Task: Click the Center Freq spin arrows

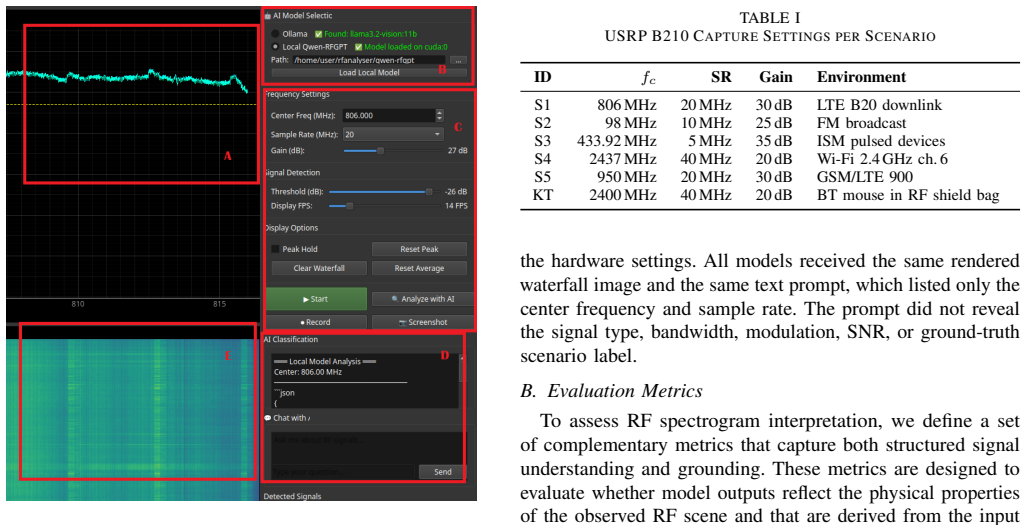Action: point(439,115)
